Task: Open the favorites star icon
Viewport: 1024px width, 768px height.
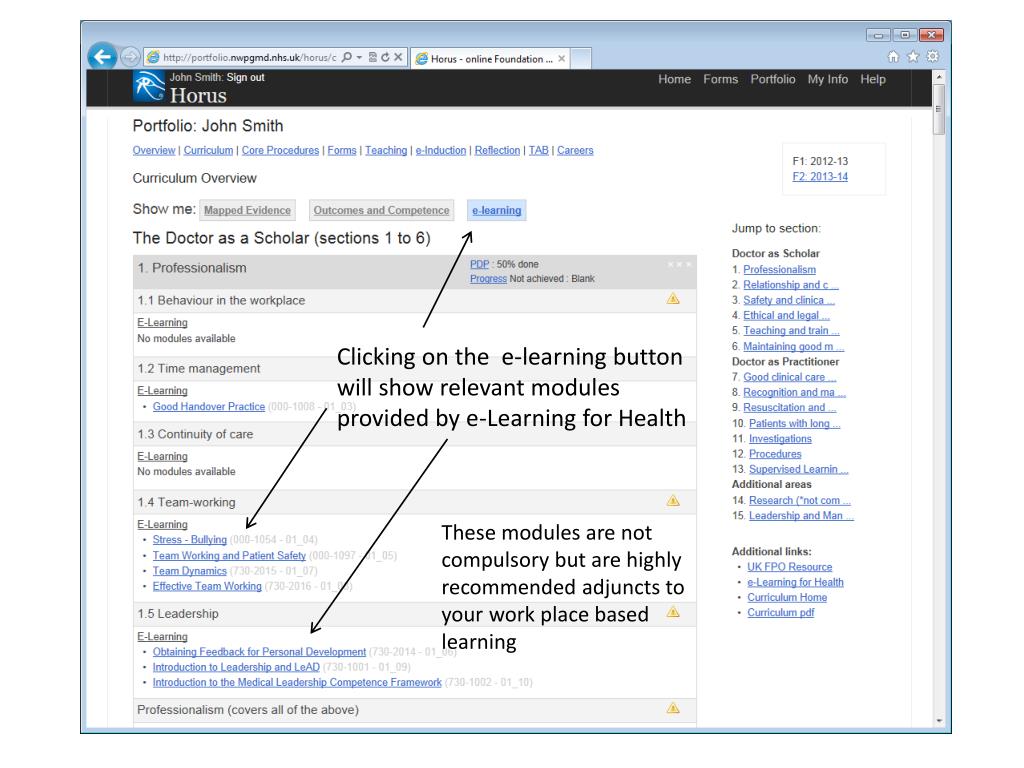Action: pyautogui.click(x=913, y=57)
